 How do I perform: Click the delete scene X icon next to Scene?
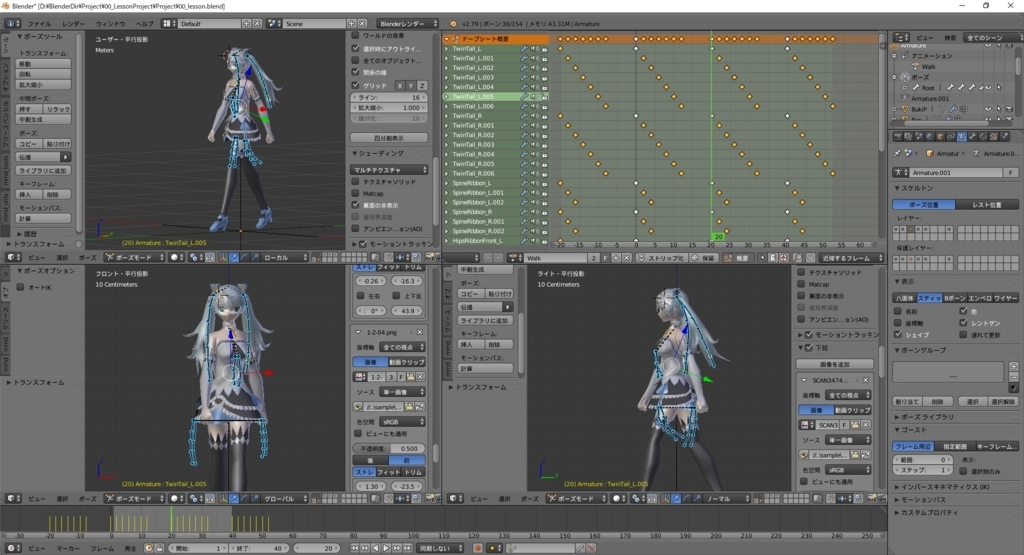(362, 24)
